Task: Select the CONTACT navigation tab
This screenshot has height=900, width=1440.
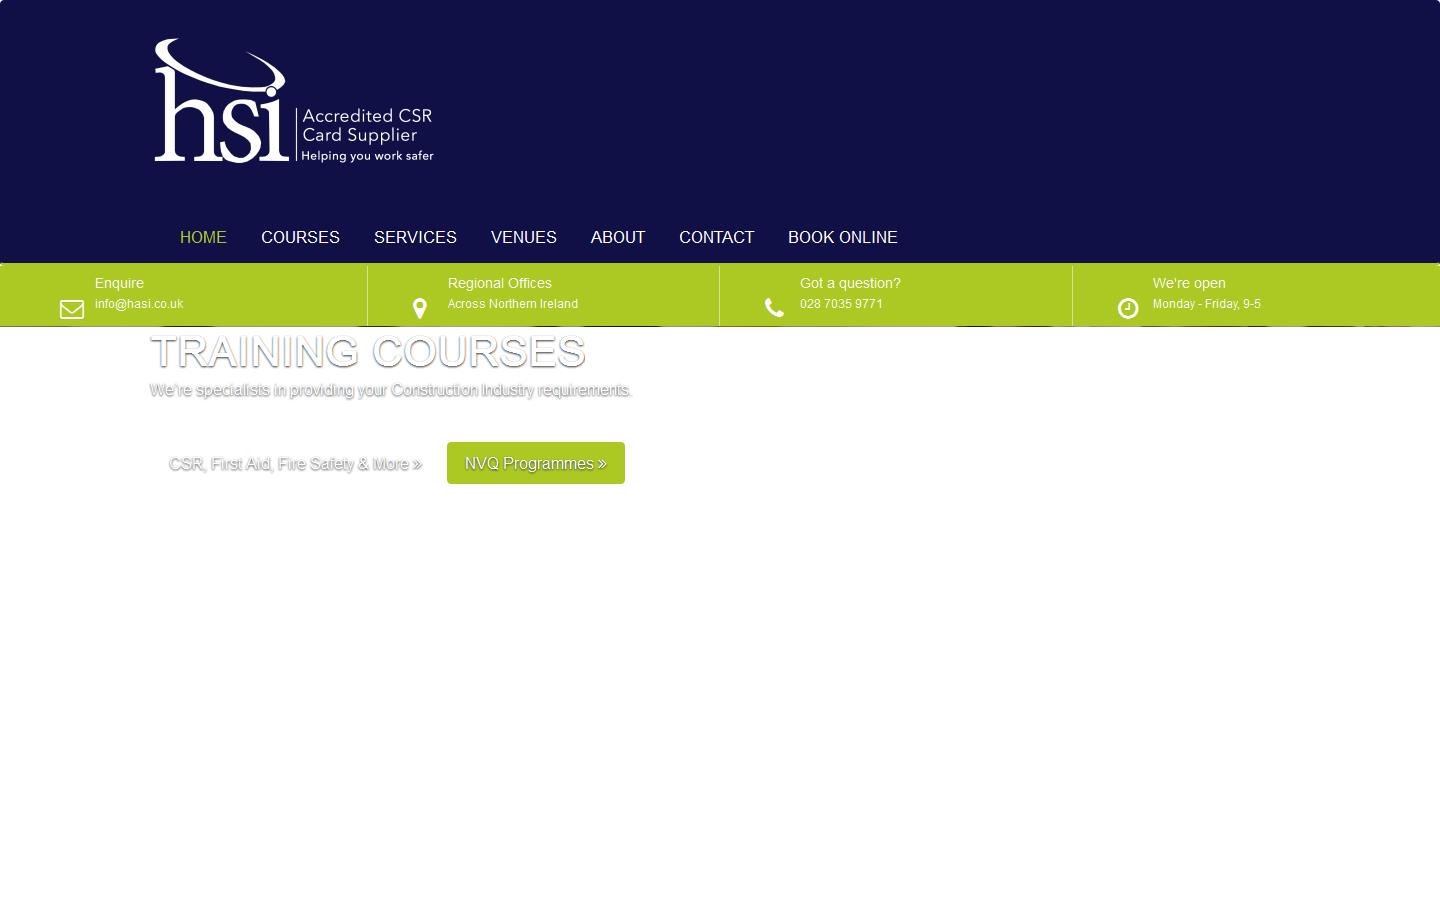Action: click(x=716, y=237)
